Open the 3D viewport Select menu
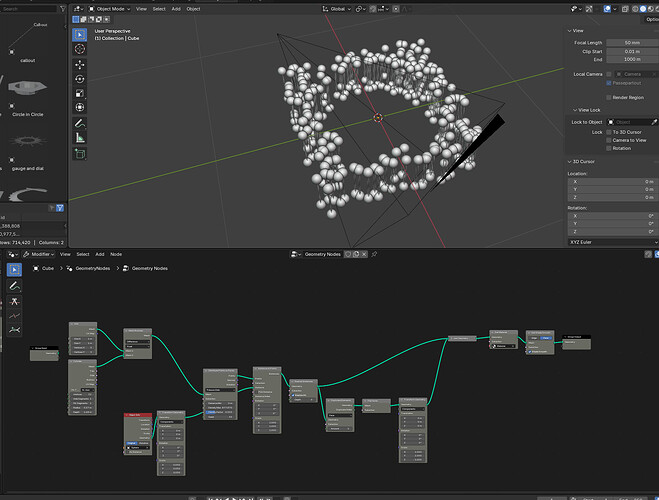The image size is (659, 500). (x=159, y=9)
